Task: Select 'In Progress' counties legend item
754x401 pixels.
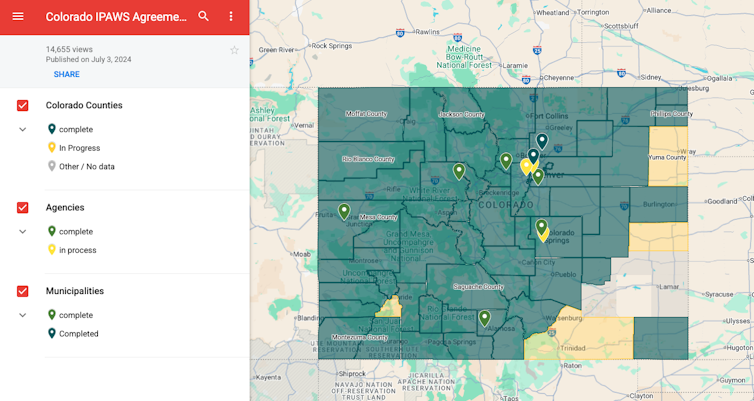Action: [79, 148]
